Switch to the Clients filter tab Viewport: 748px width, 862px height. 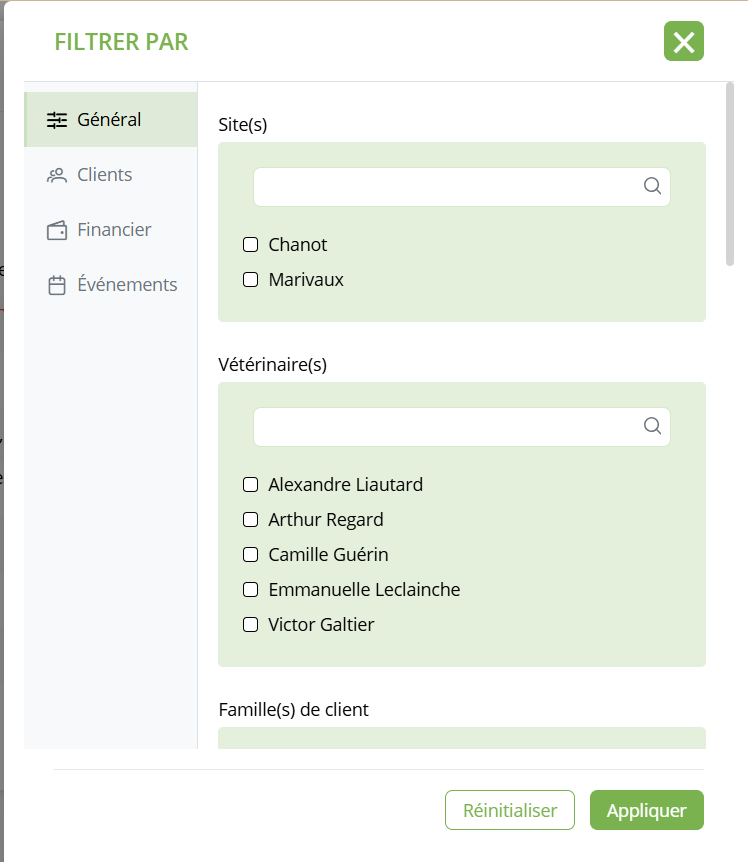[104, 175]
